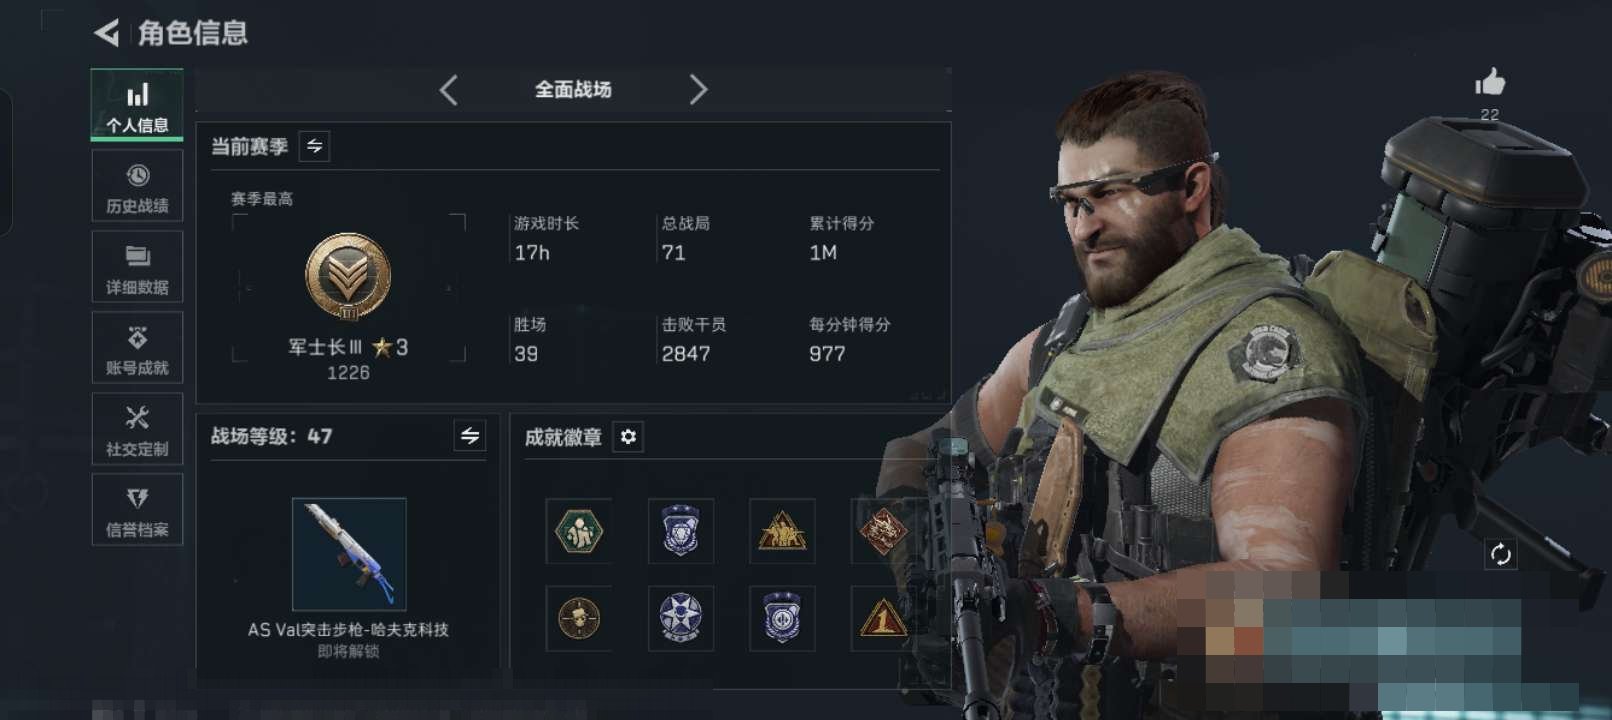Switch to previous game mode using left chevron

click(449, 90)
